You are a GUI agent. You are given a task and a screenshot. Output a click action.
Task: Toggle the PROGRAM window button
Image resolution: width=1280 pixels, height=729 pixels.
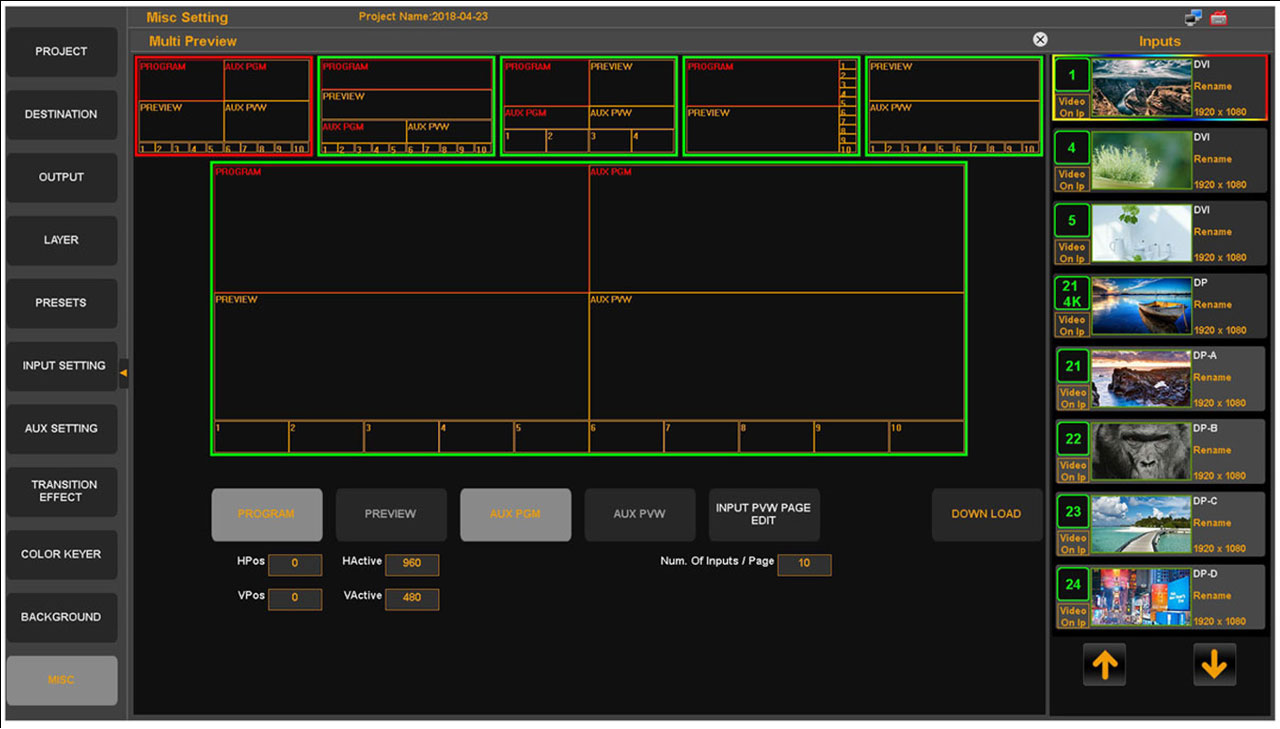[266, 514]
